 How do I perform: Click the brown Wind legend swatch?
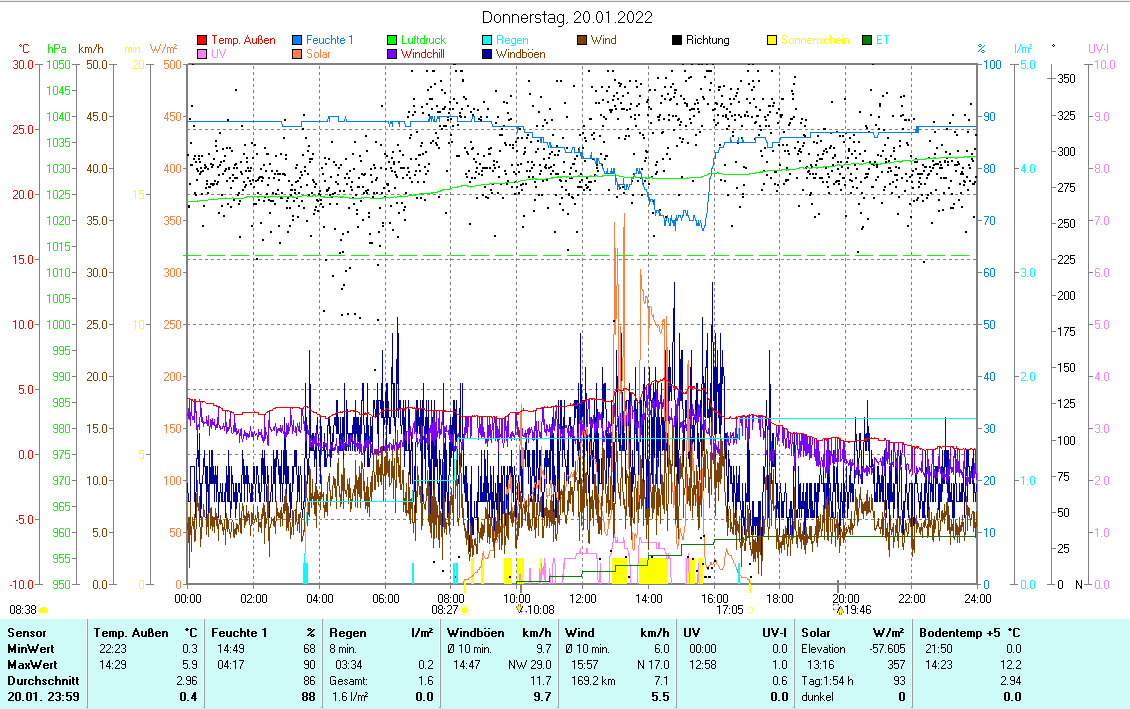tap(582, 41)
